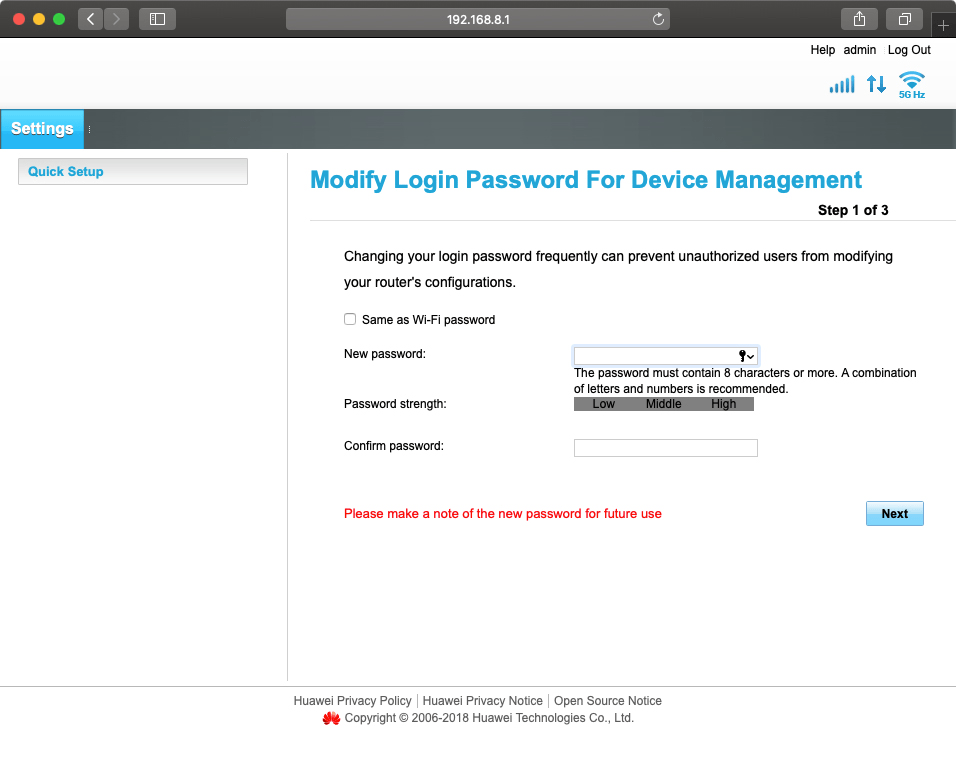Click the Next button
Image resolution: width=956 pixels, height=777 pixels.
(x=894, y=514)
